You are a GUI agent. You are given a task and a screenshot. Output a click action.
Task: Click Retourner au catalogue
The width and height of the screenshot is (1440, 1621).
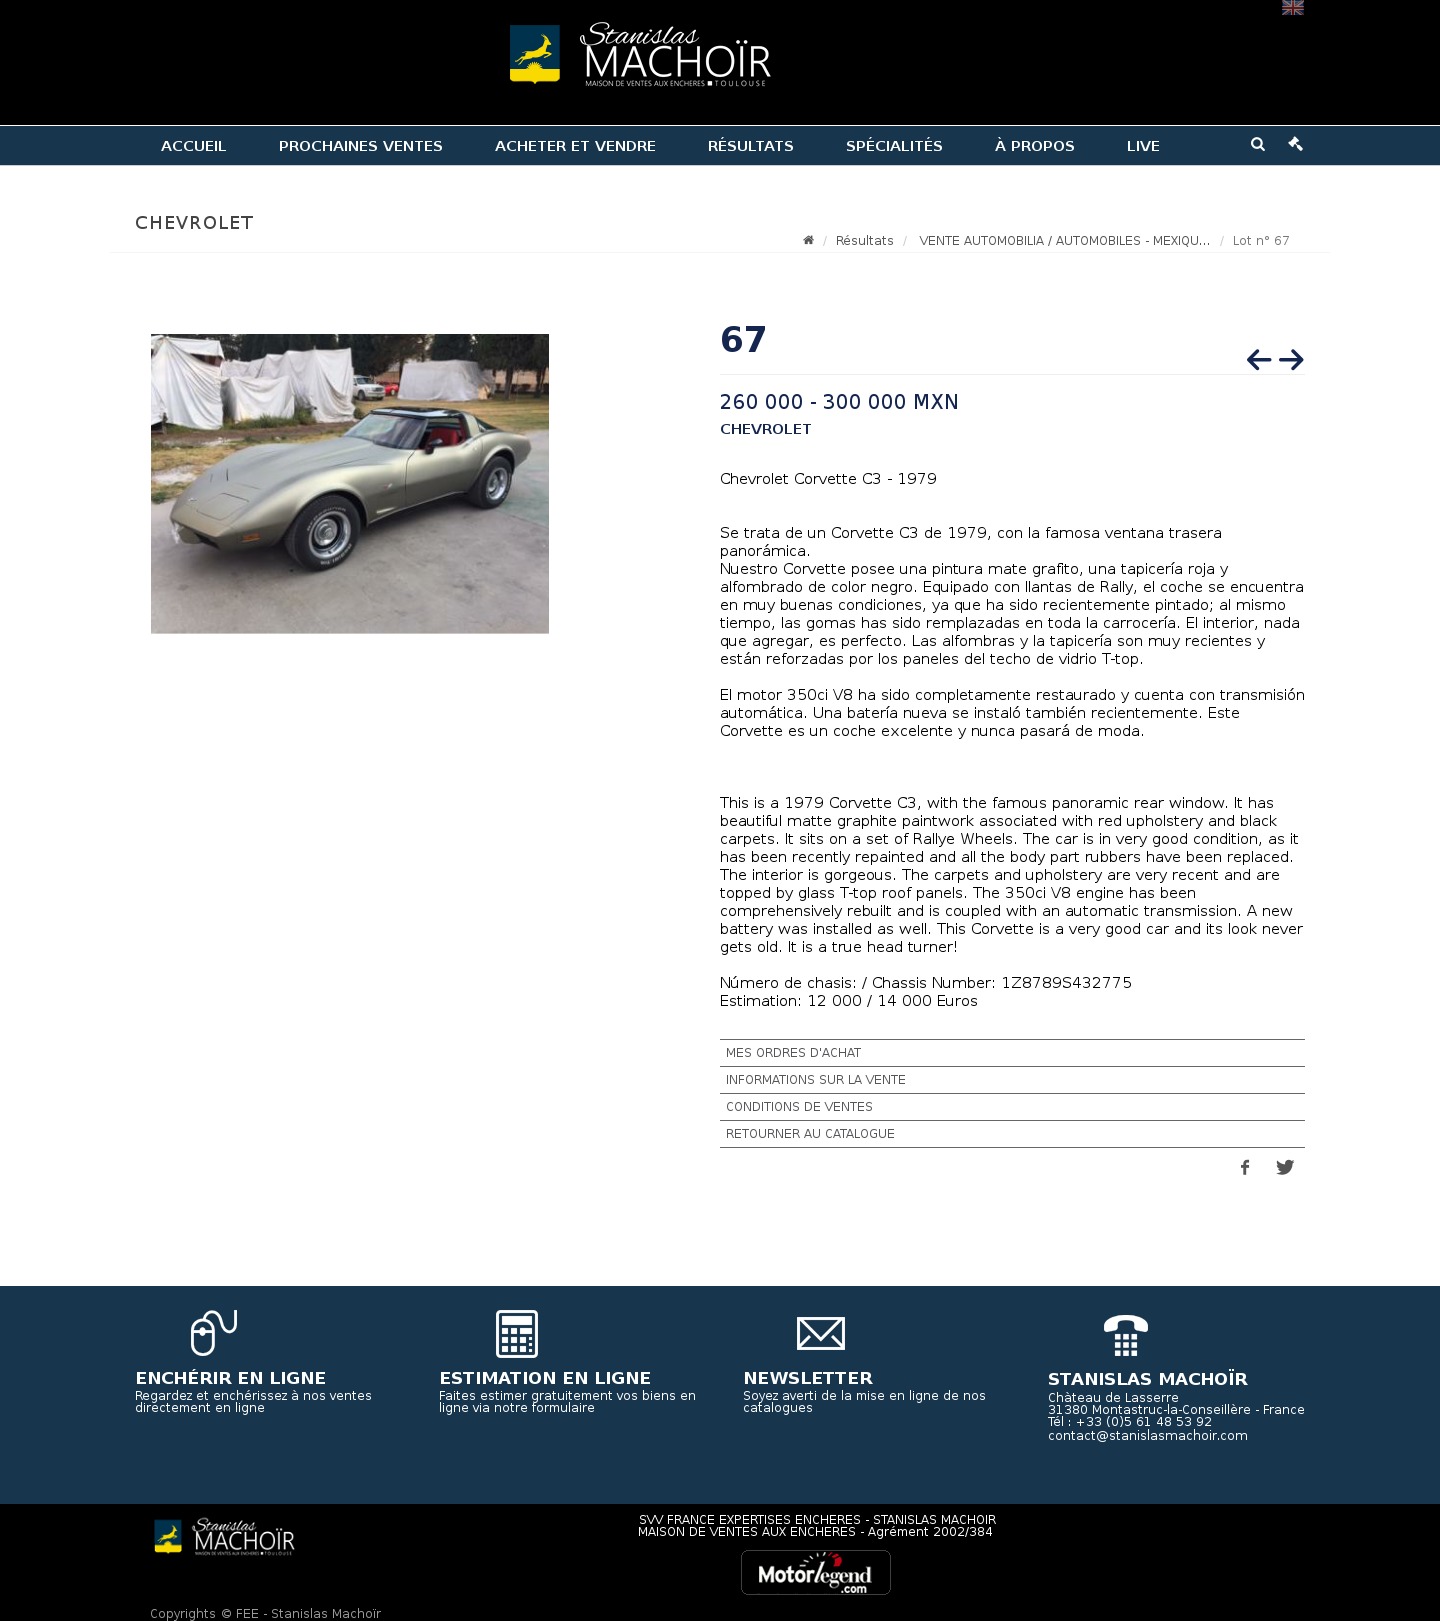point(1012,1134)
